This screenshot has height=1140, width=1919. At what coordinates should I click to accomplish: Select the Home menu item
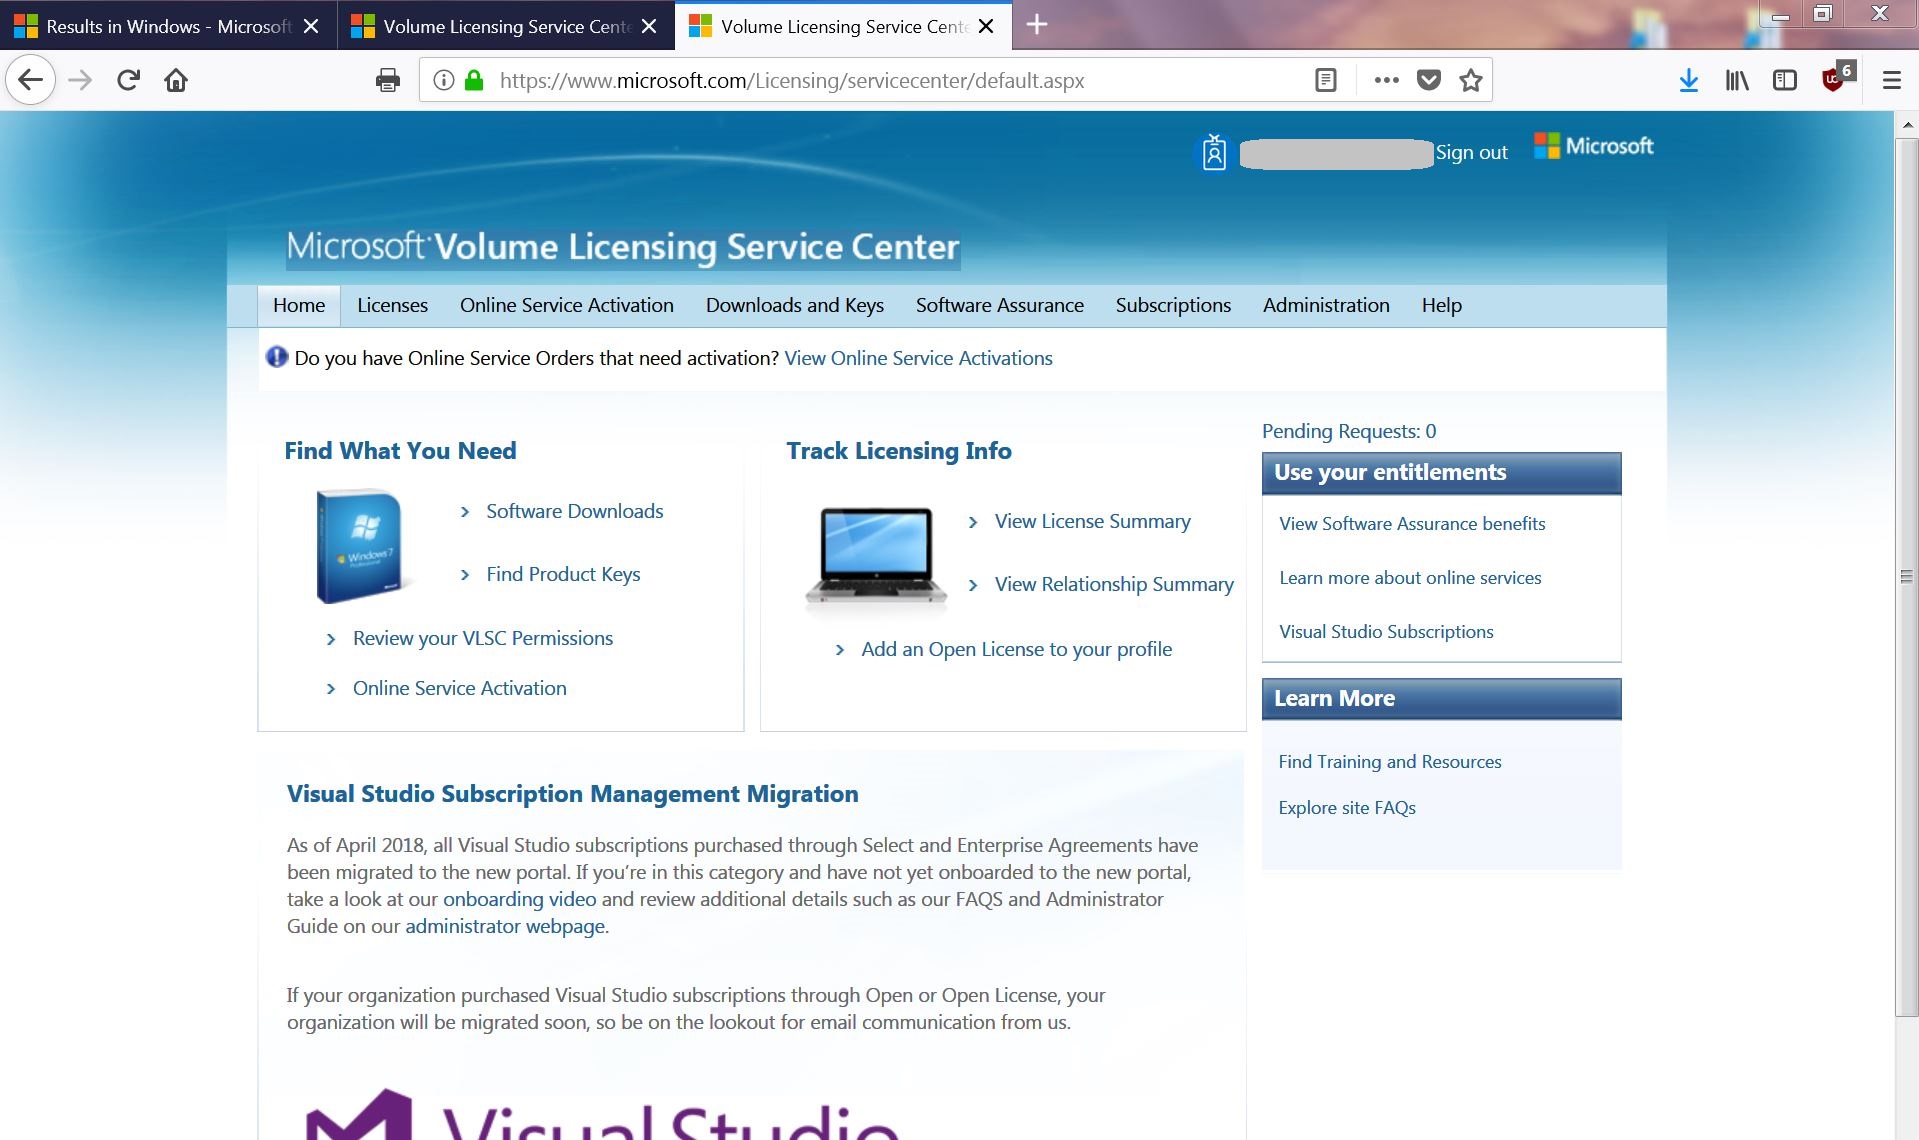point(299,305)
